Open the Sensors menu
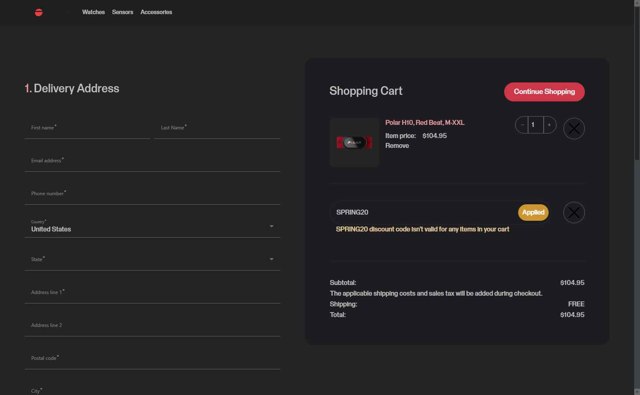640x395 pixels. coord(122,12)
